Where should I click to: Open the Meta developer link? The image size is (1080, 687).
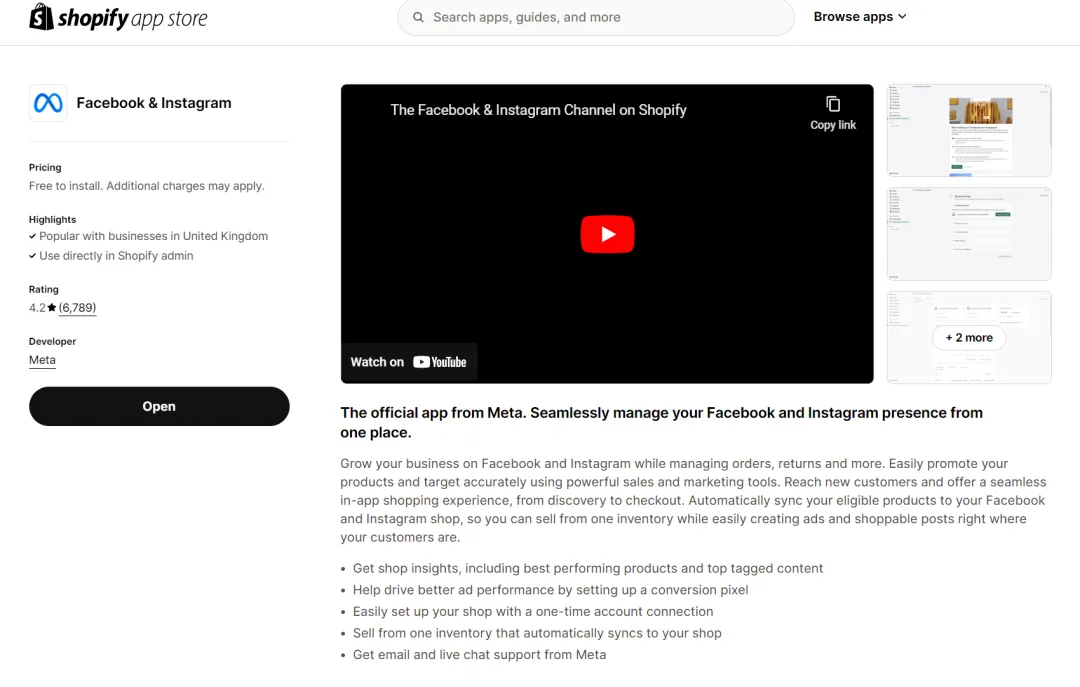tap(42, 360)
